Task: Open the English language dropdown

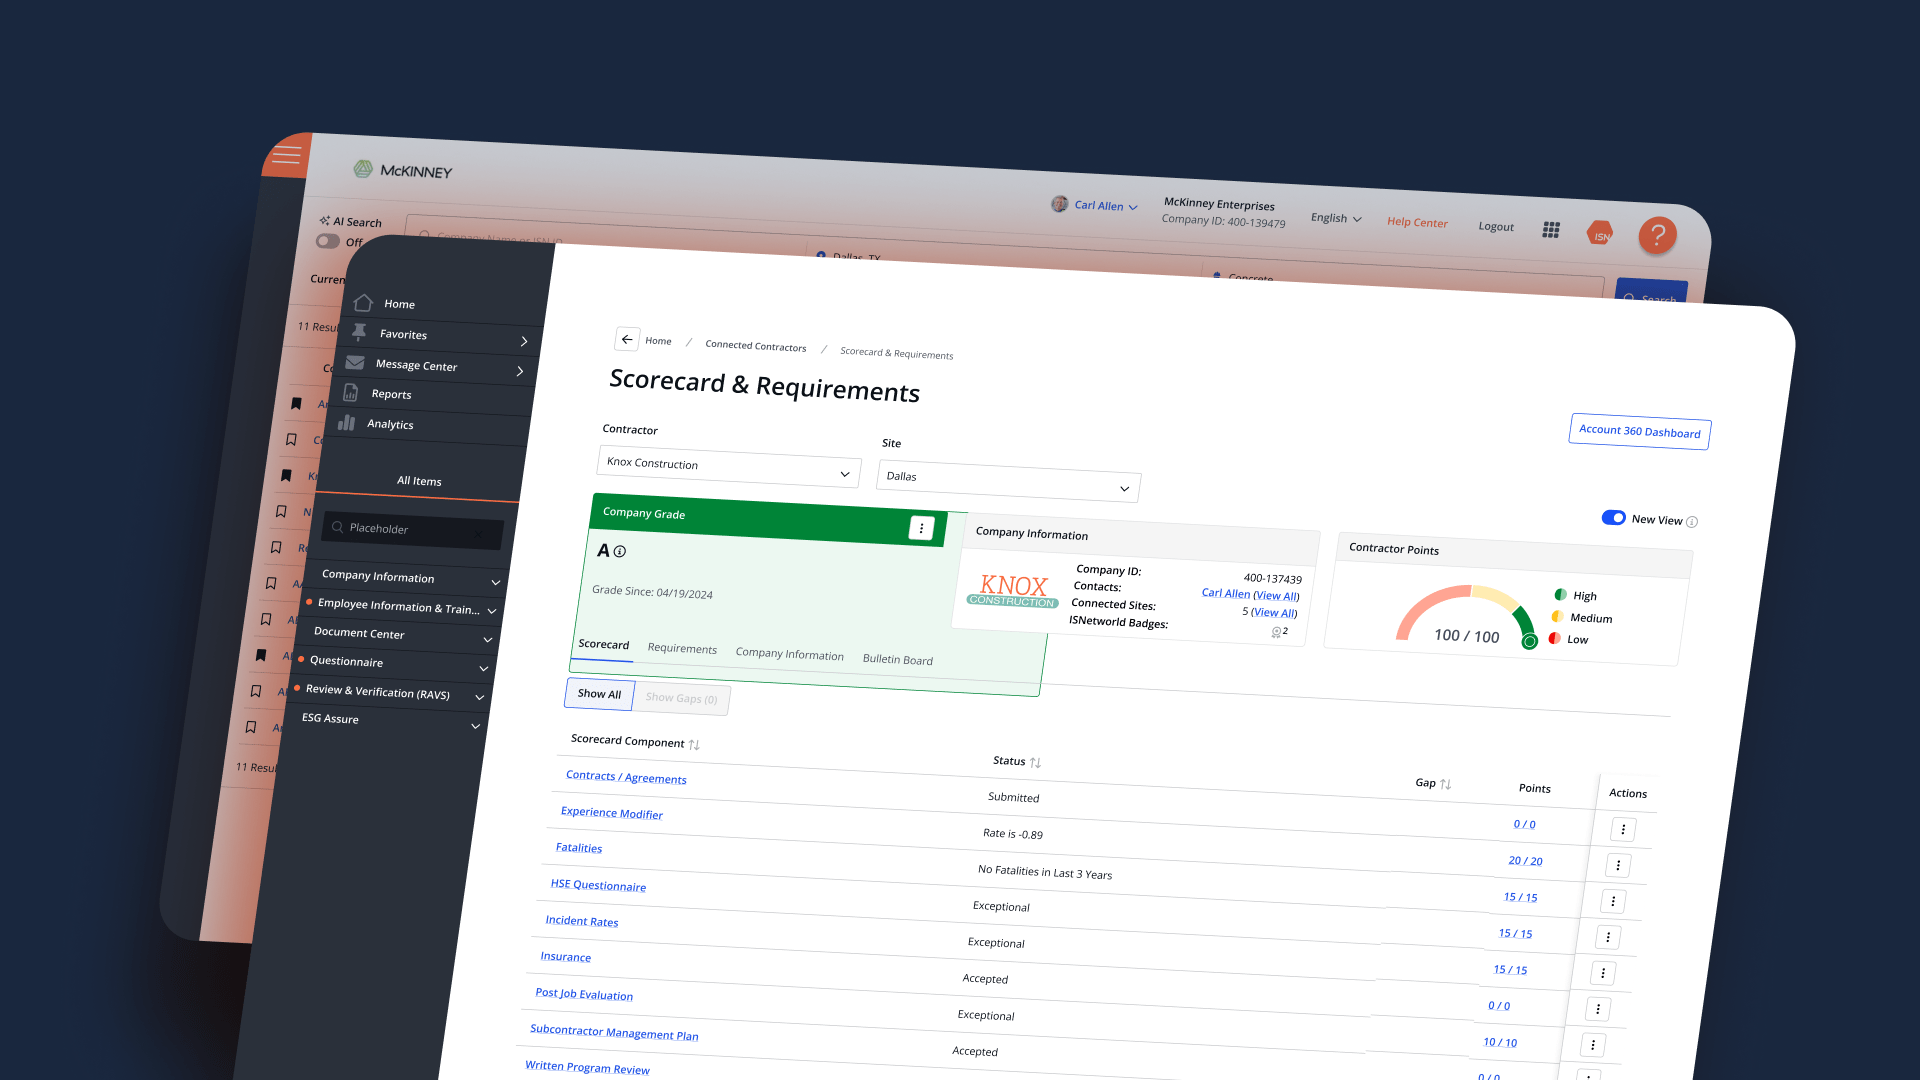Action: coord(1336,219)
